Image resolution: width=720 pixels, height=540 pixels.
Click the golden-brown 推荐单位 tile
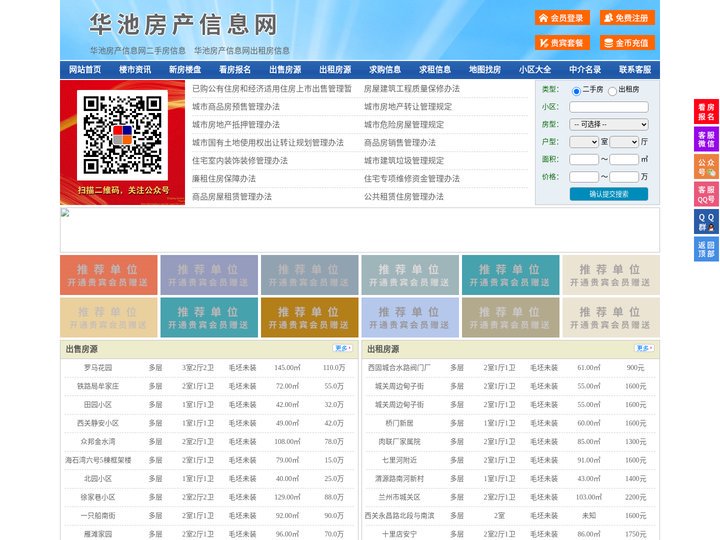pos(309,317)
